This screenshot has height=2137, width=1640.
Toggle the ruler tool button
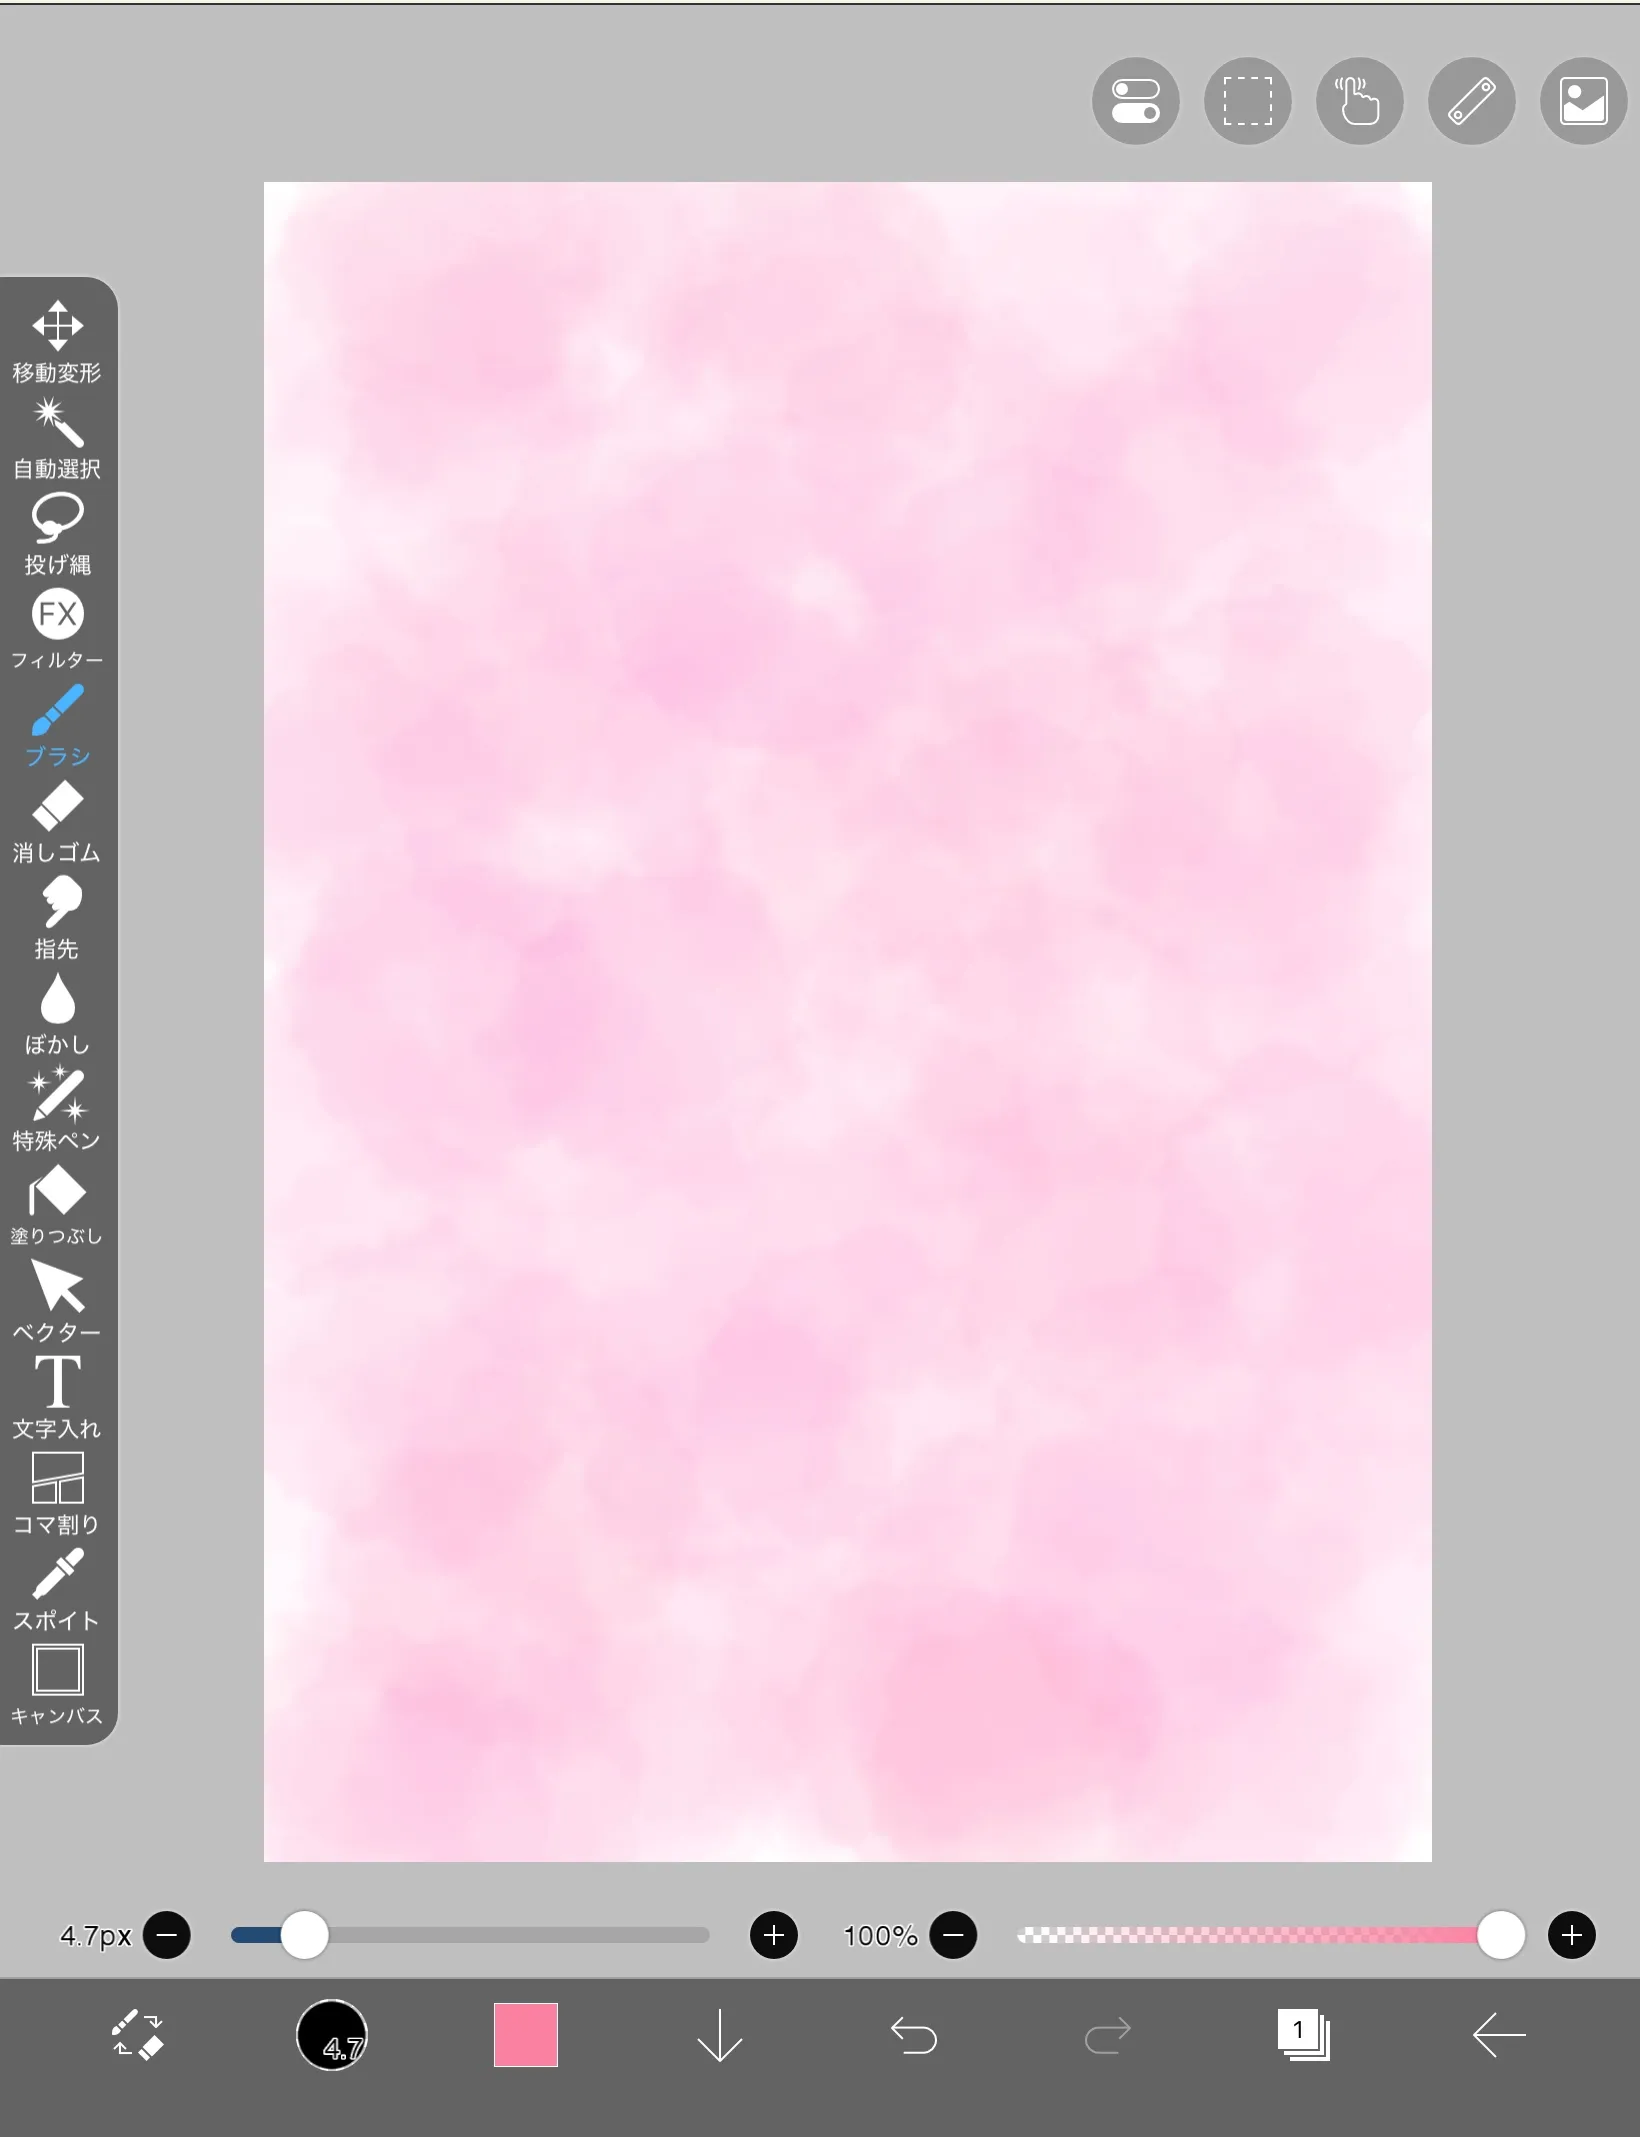[x=1471, y=101]
